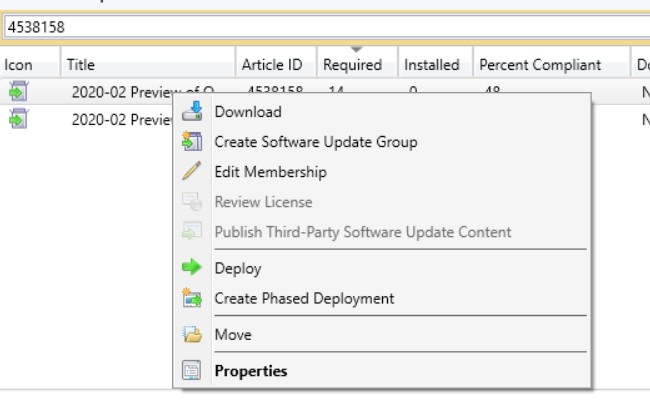Click the first row's update icon
650x403 pixels.
19,92
